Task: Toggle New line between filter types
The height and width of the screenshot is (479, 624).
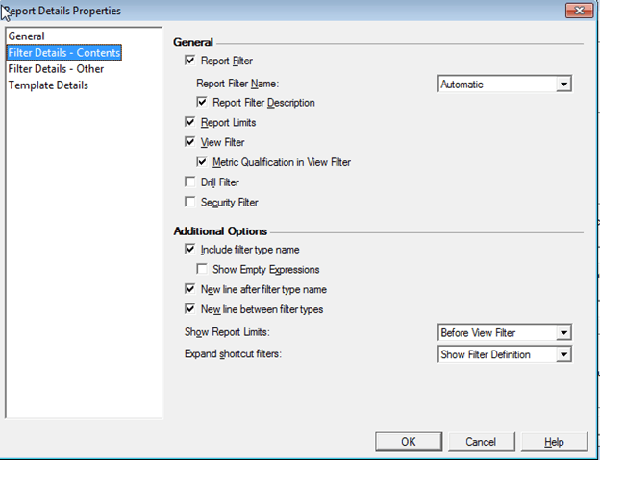Action: coord(191,309)
